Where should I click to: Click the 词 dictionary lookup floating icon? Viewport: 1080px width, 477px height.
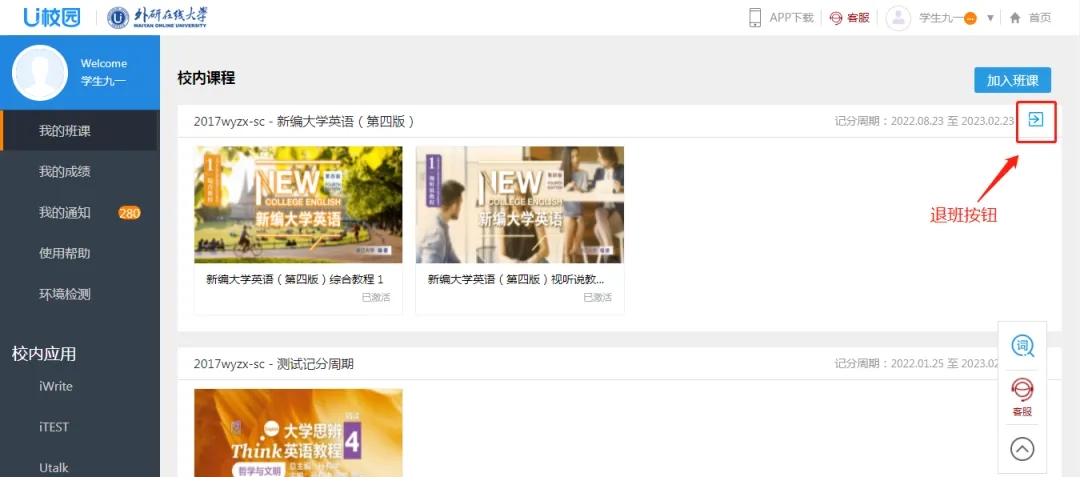click(1022, 346)
